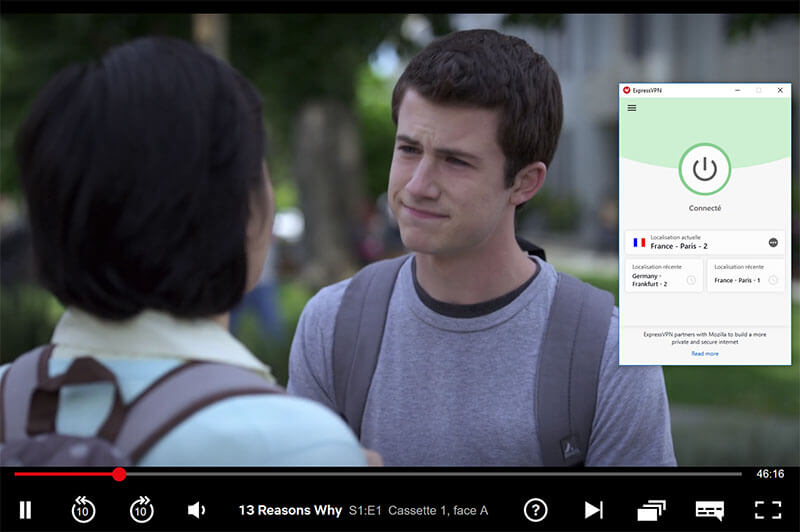Select current location France - Paris - 2
Screen dimensions: 800x532
(x=705, y=242)
